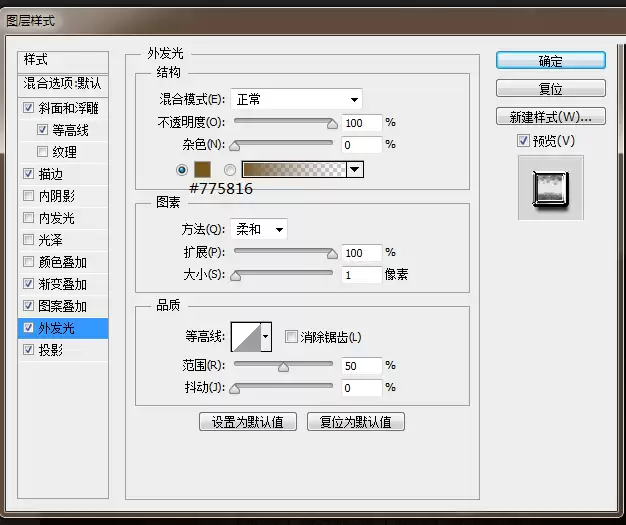Click the 新建样式(W)... button
This screenshot has width=626, height=525.
[551, 117]
